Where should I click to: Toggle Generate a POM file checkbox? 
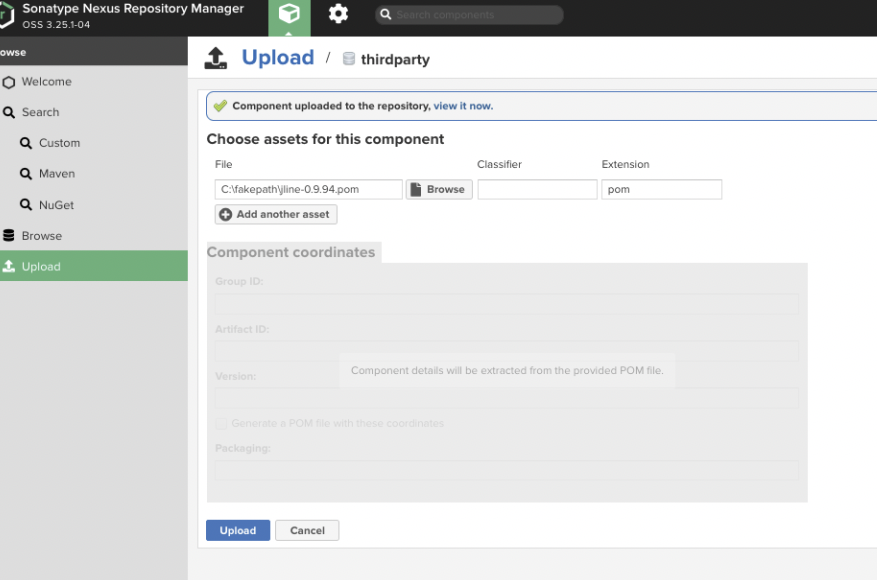(x=221, y=423)
